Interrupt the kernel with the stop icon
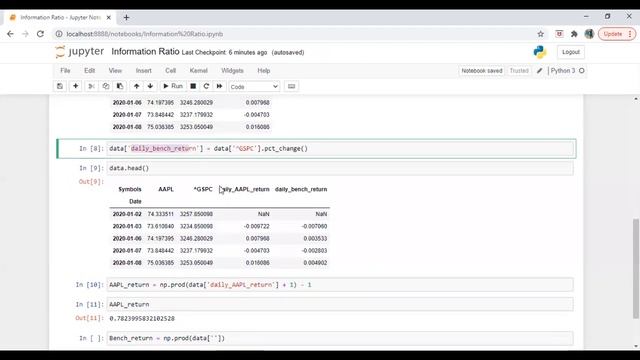 coord(193,86)
